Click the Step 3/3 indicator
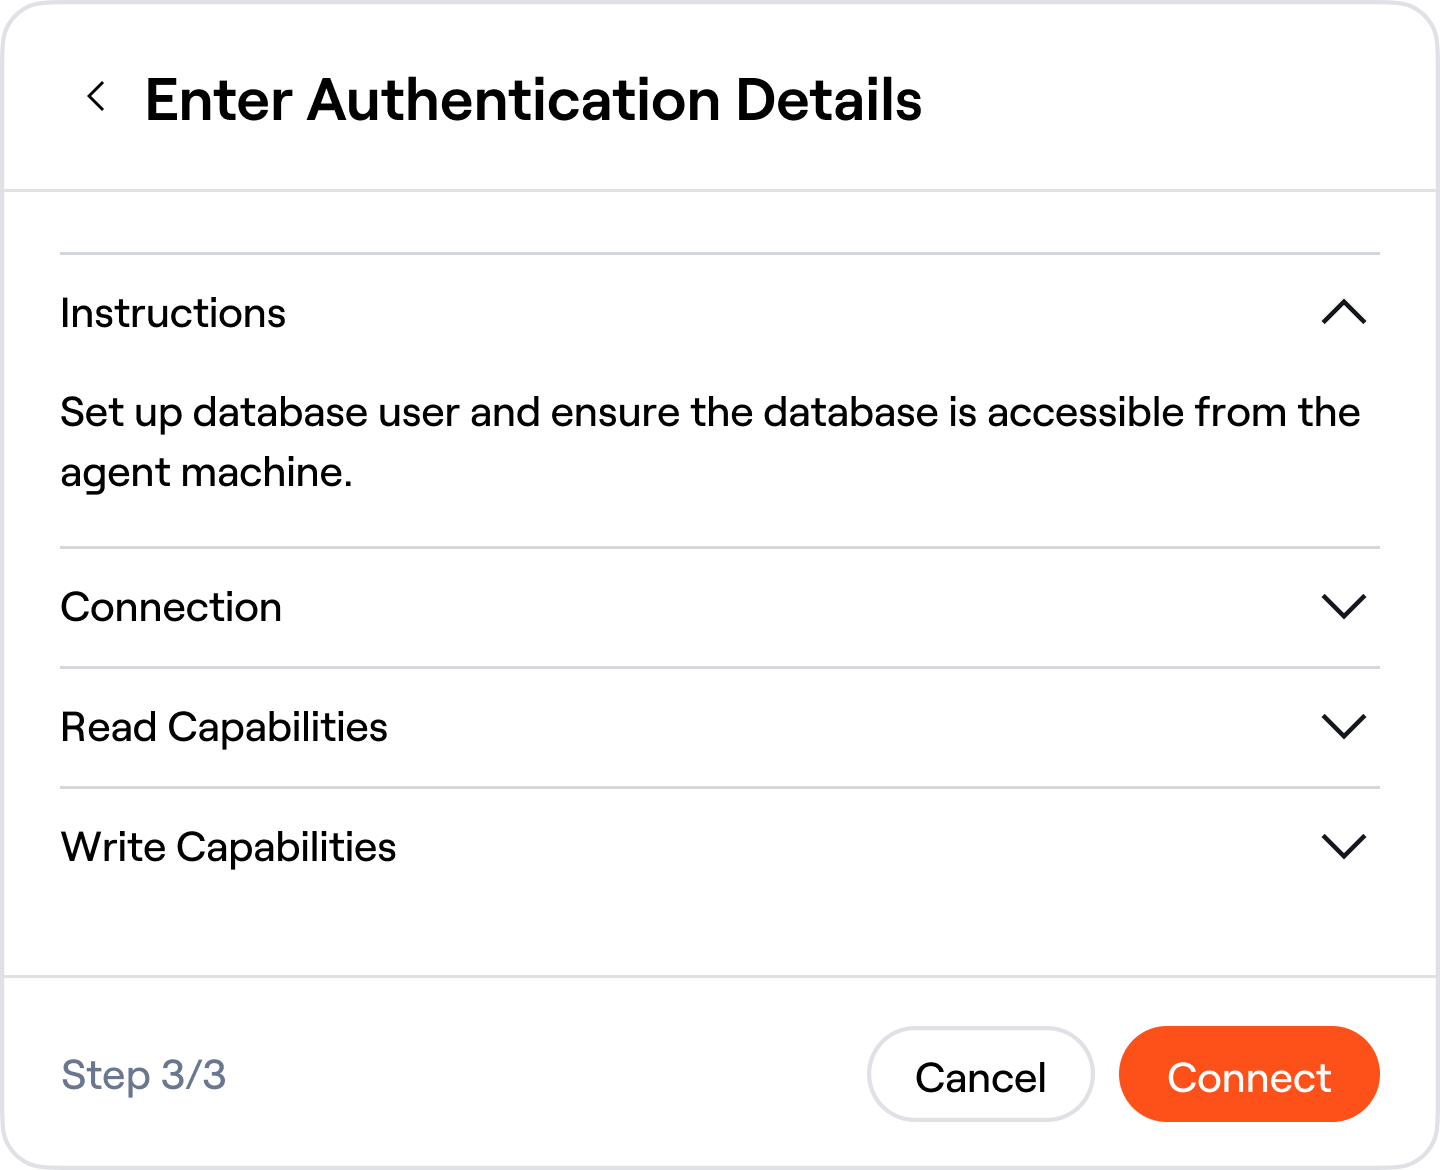1440x1170 pixels. point(144,1075)
